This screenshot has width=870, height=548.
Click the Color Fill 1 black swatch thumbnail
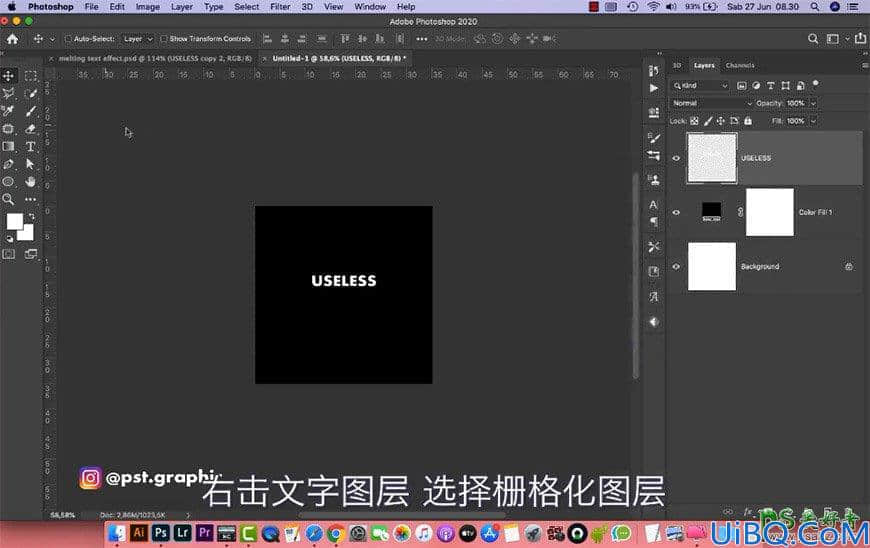711,211
